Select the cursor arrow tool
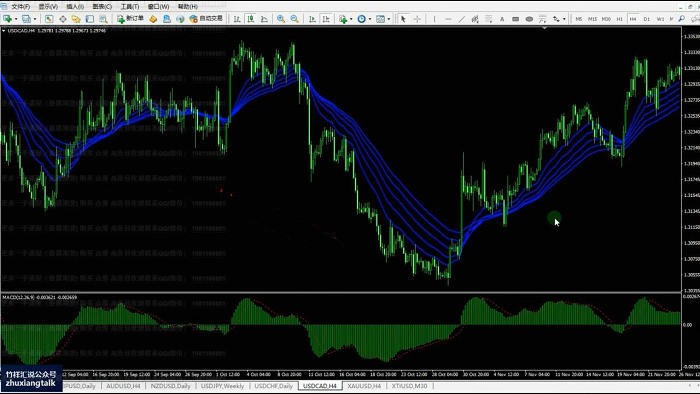 (x=403, y=19)
